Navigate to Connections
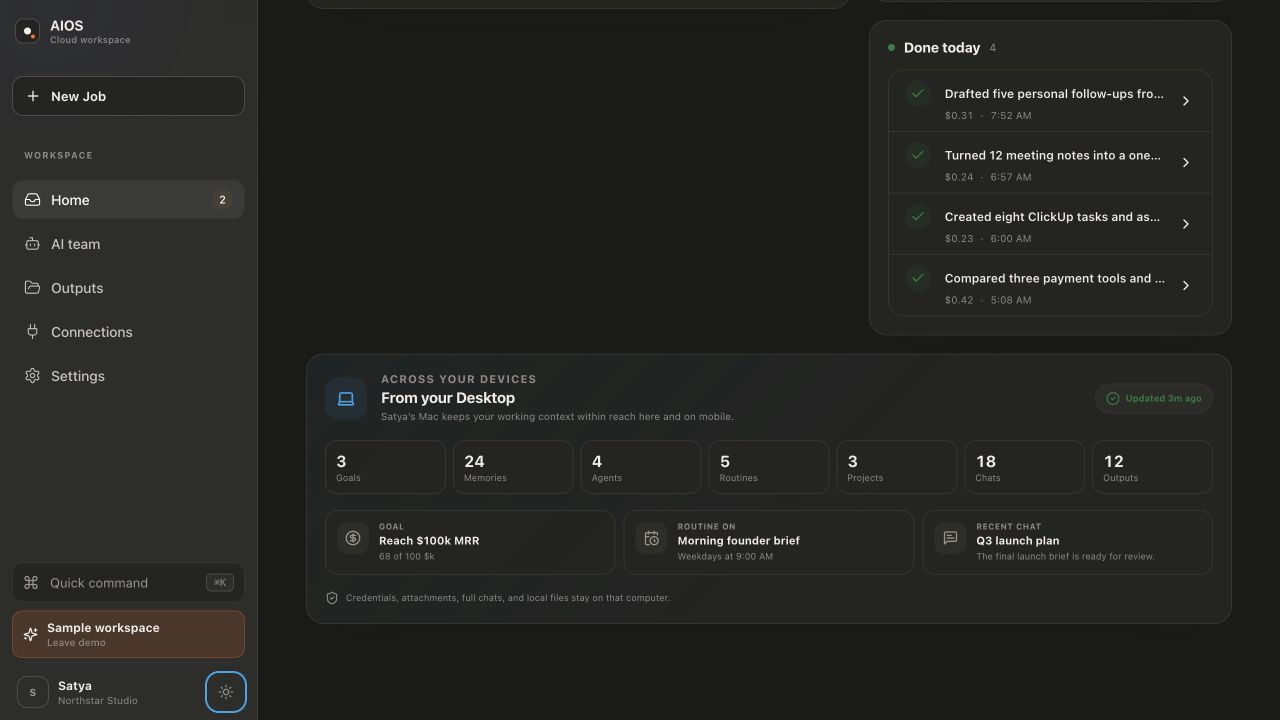This screenshot has height=720, width=1280. point(128,332)
